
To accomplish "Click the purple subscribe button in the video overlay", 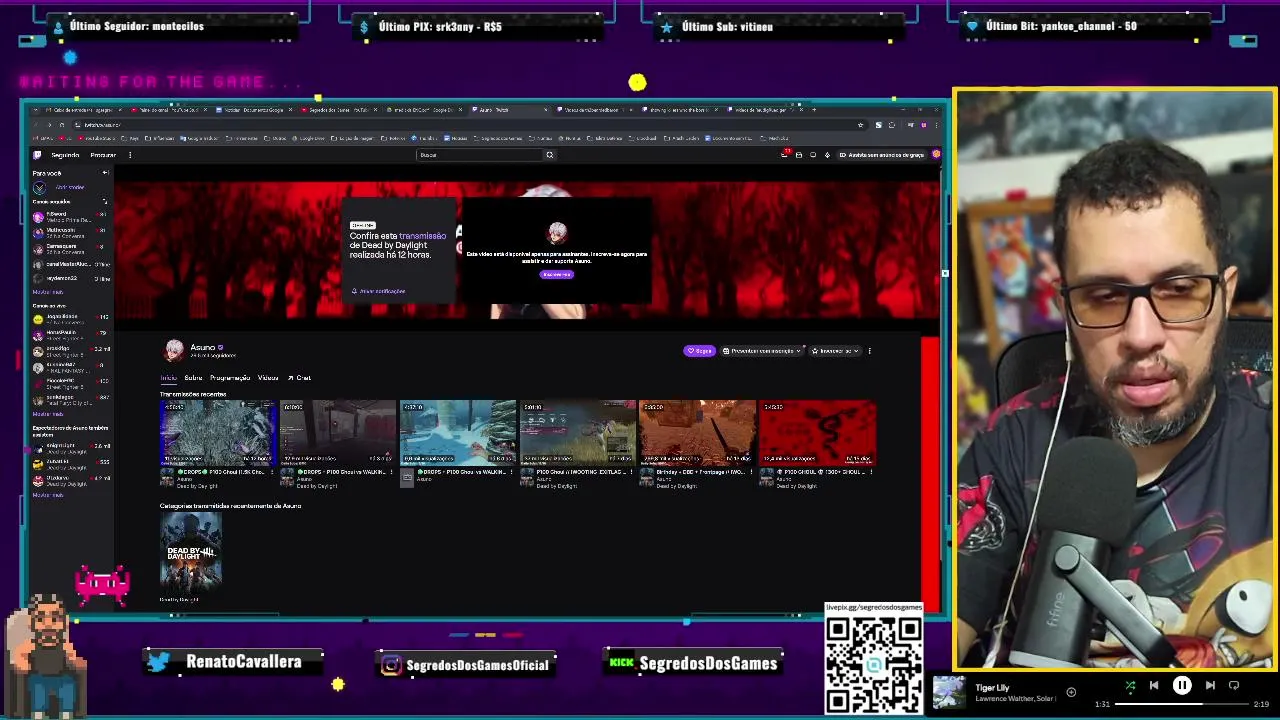I will 557,274.
